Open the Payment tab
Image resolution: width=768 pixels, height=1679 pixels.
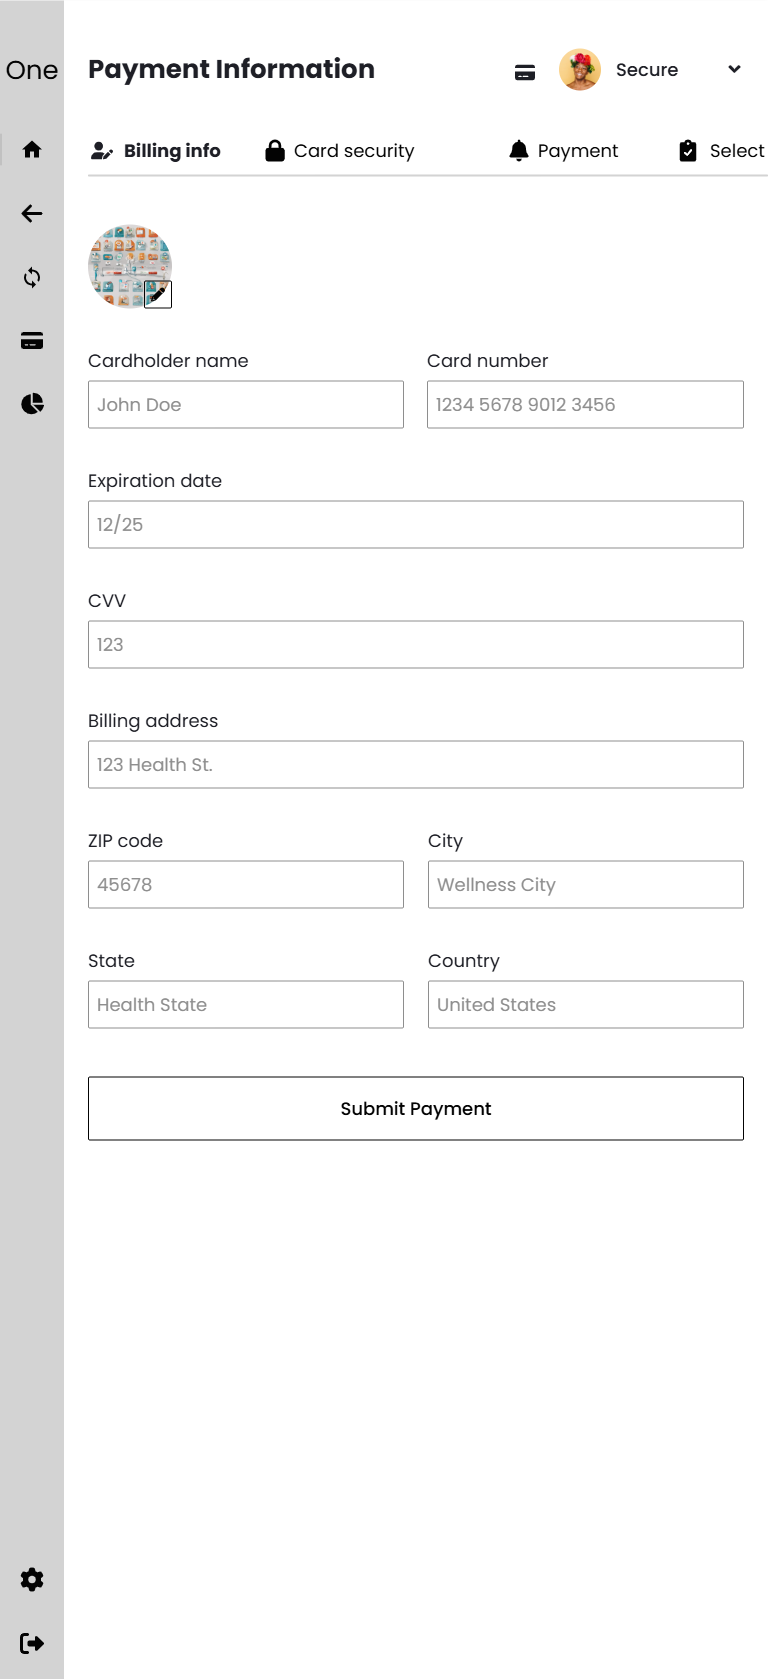coord(564,151)
